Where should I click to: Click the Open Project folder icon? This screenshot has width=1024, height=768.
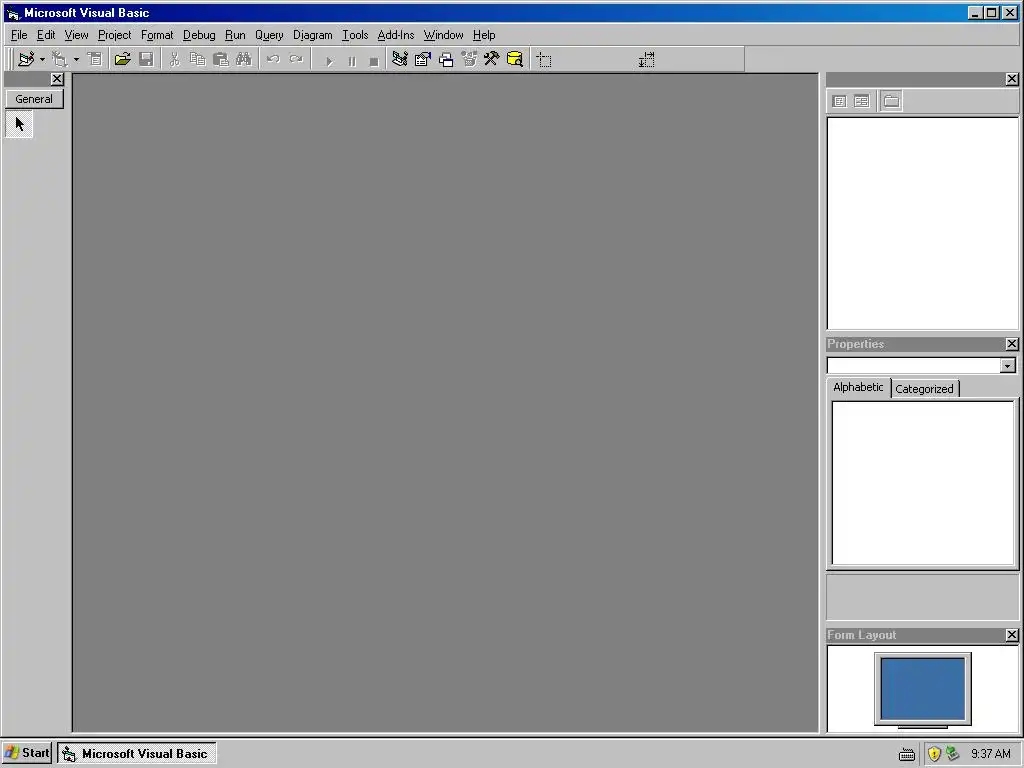[122, 59]
